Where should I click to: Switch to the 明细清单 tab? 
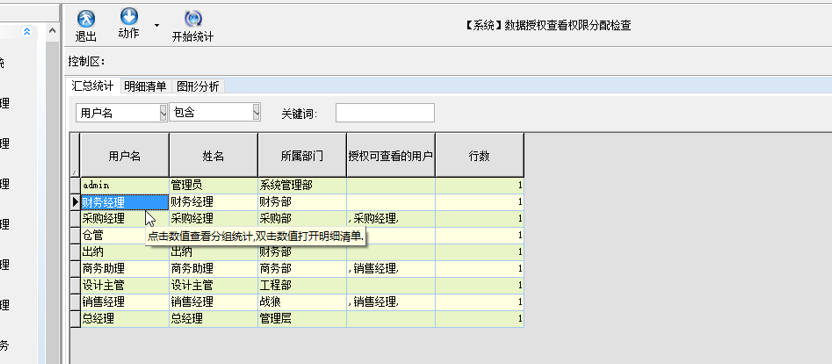[x=145, y=86]
